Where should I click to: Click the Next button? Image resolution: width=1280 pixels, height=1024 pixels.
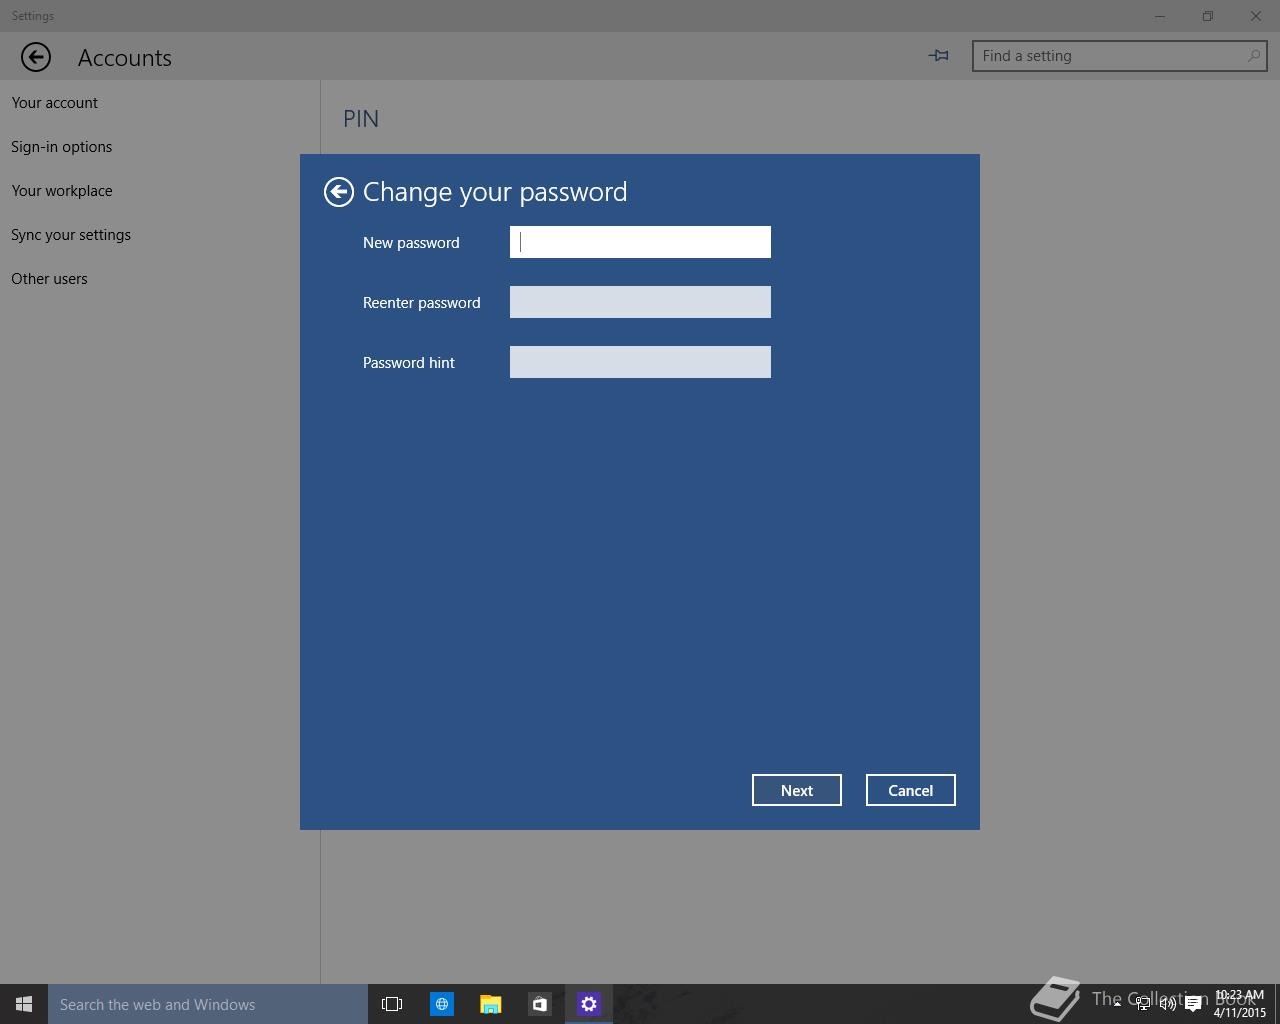[797, 790]
